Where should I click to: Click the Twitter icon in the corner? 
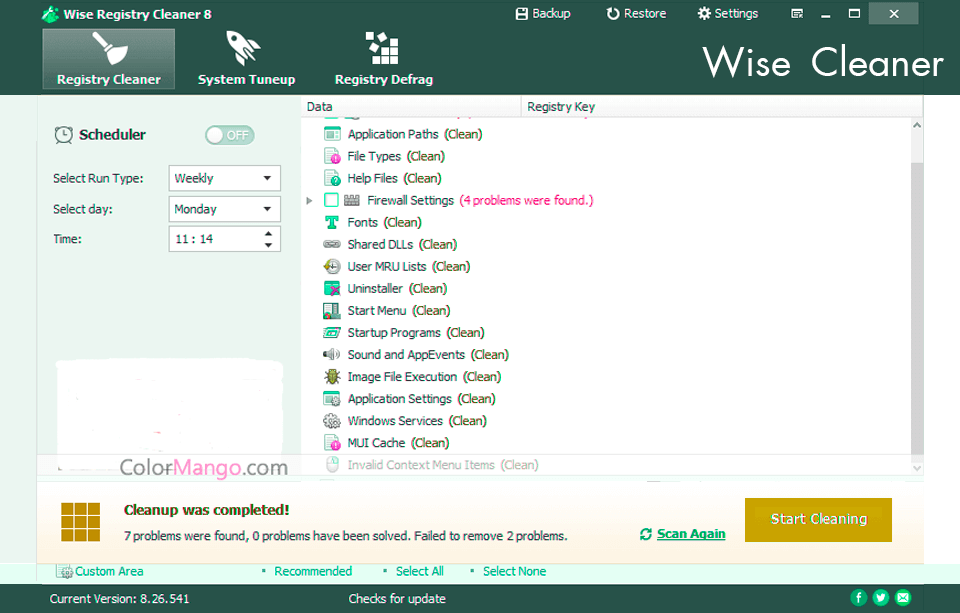(x=881, y=595)
